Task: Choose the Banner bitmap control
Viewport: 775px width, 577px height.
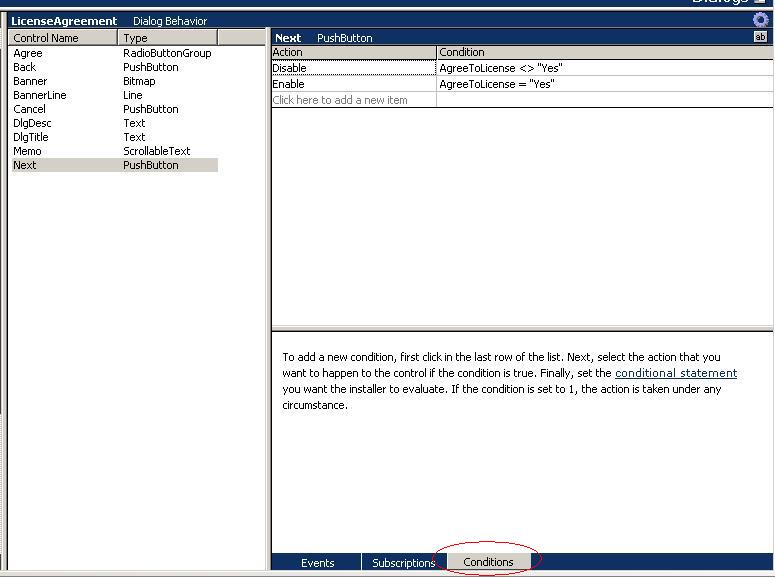Action: pyautogui.click(x=30, y=81)
